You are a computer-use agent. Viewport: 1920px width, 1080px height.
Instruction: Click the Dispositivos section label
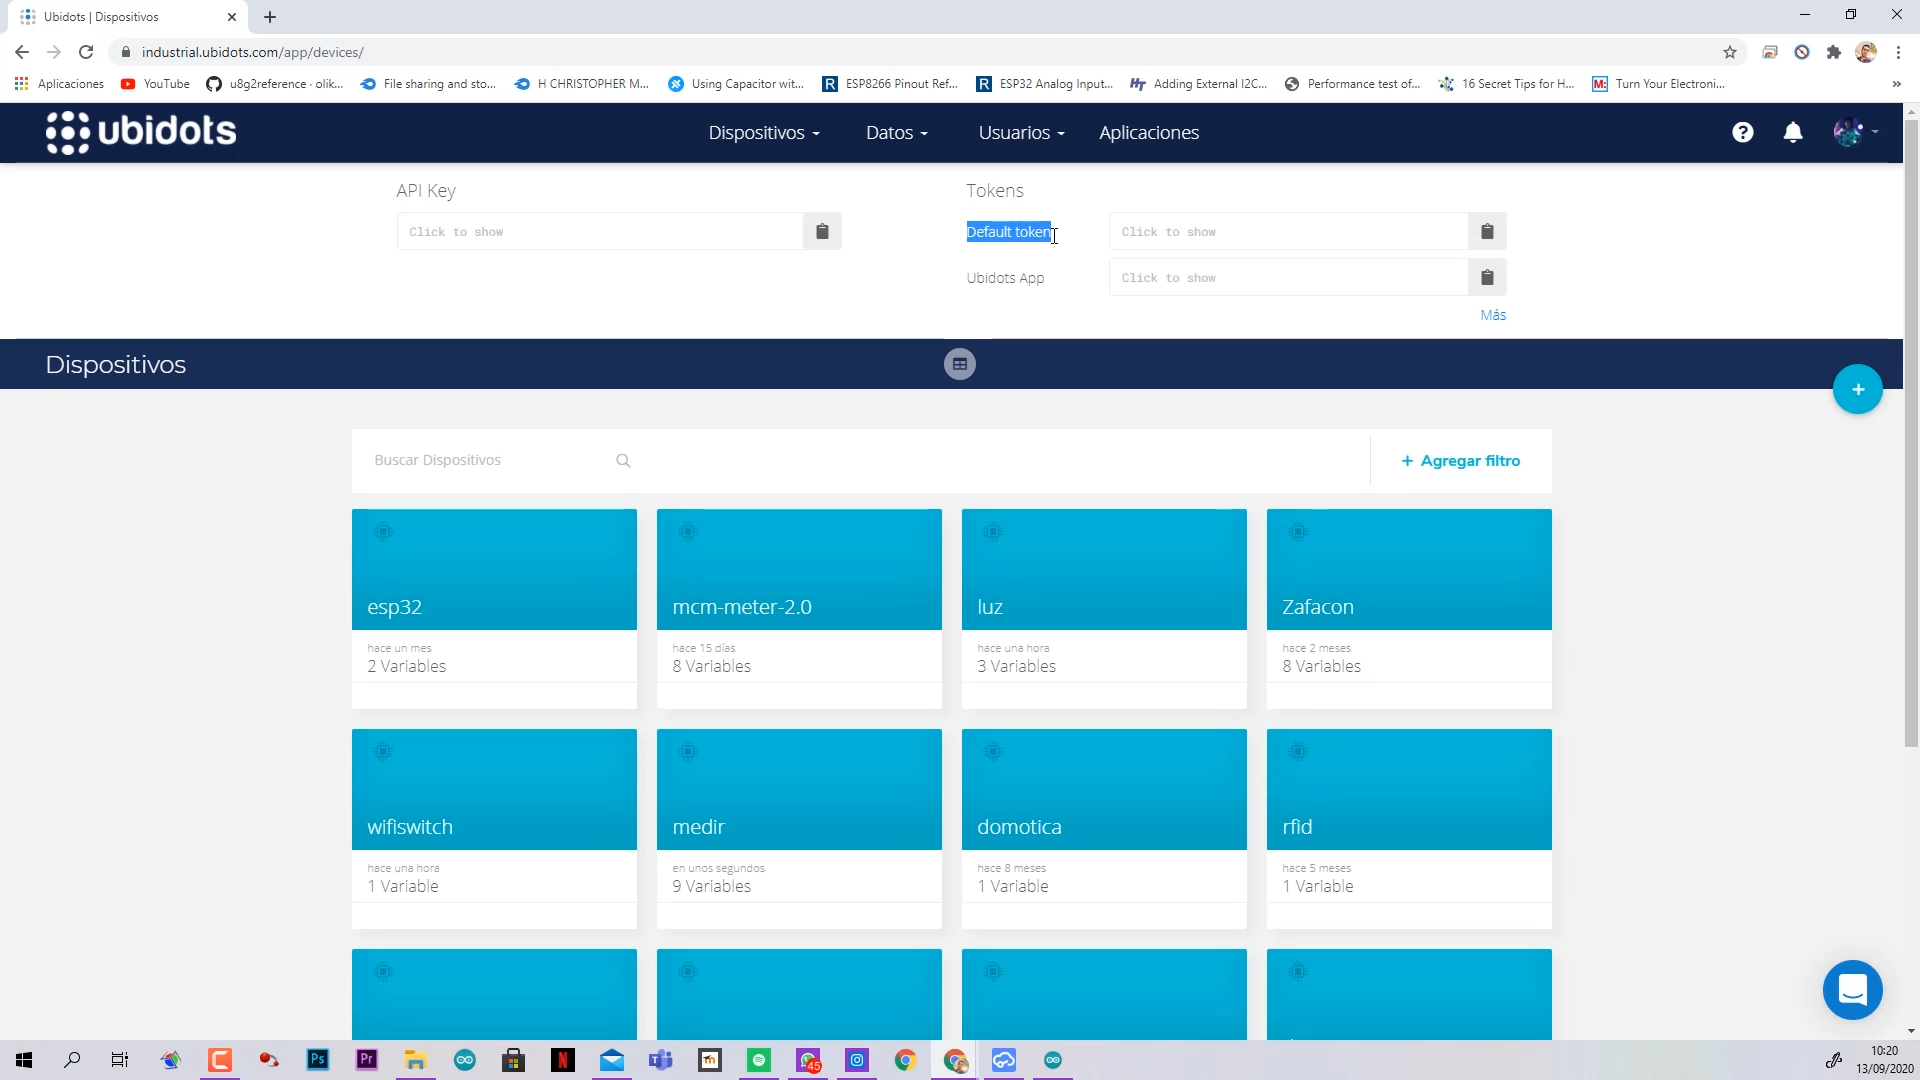115,364
